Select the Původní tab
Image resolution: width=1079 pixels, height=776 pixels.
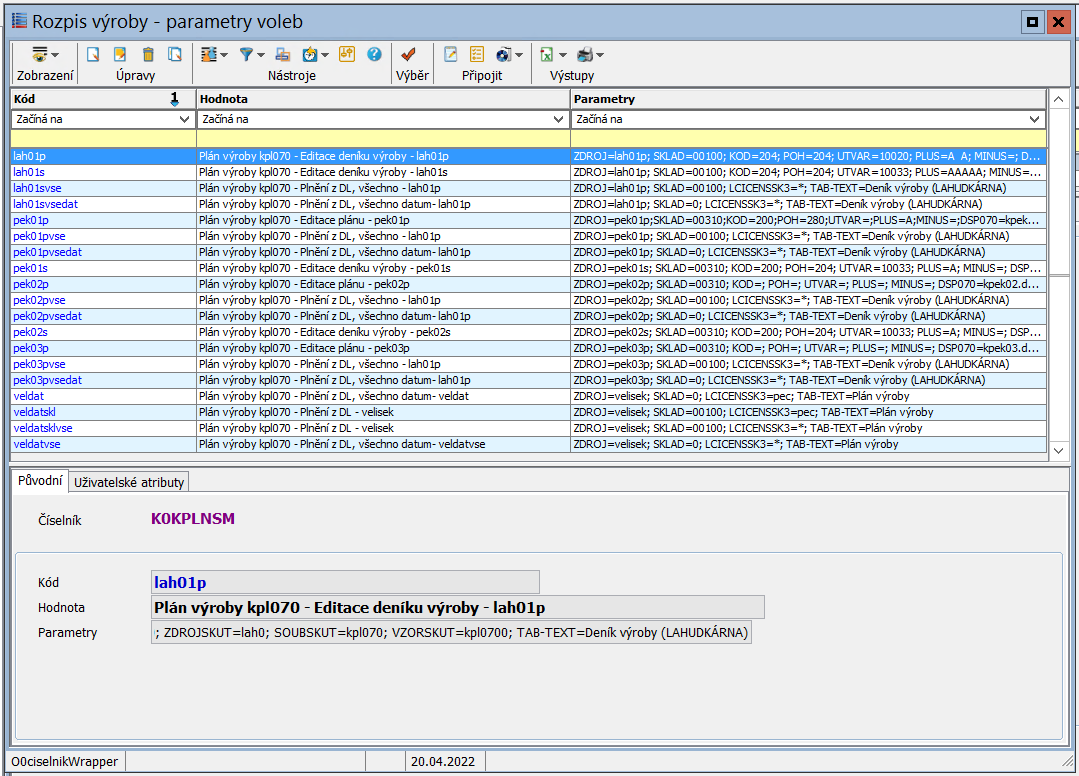(40, 481)
